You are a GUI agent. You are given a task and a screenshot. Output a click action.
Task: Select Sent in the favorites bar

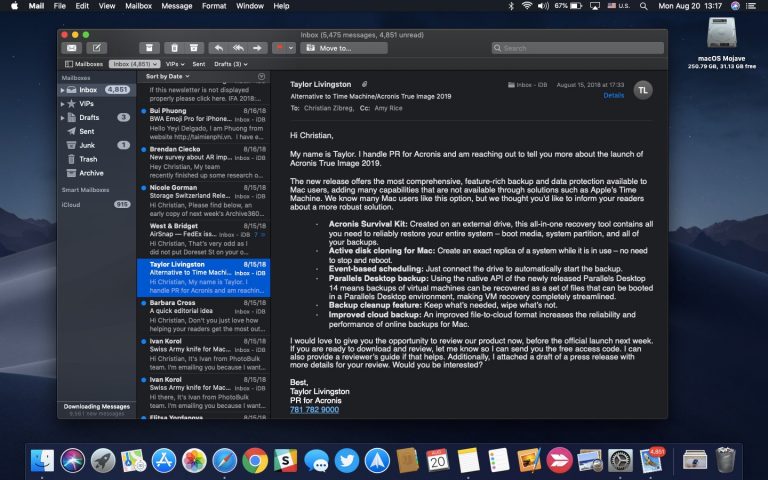point(198,64)
